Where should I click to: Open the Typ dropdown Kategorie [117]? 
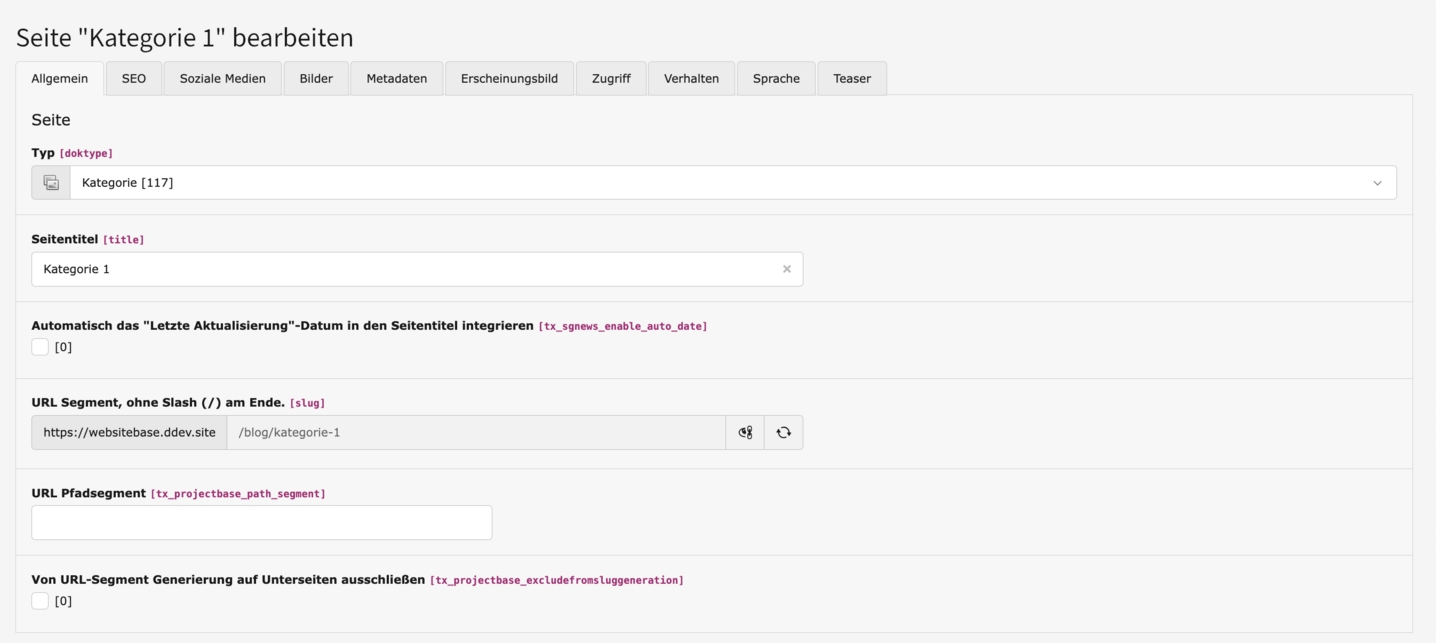[720, 183]
